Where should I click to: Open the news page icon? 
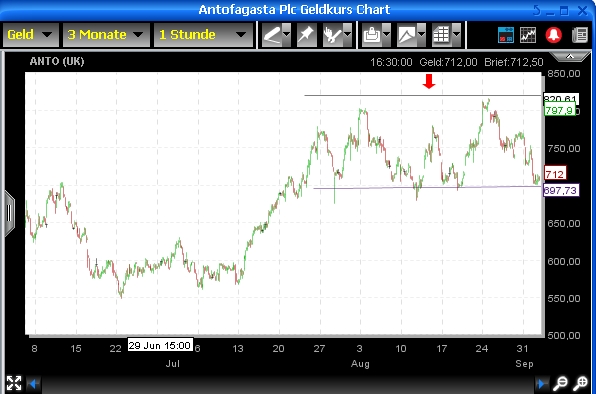[580, 35]
